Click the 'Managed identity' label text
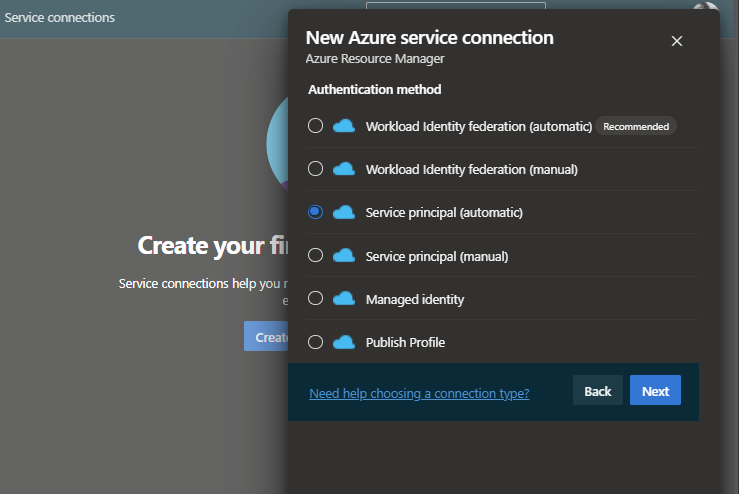The image size is (739, 494). coord(415,299)
